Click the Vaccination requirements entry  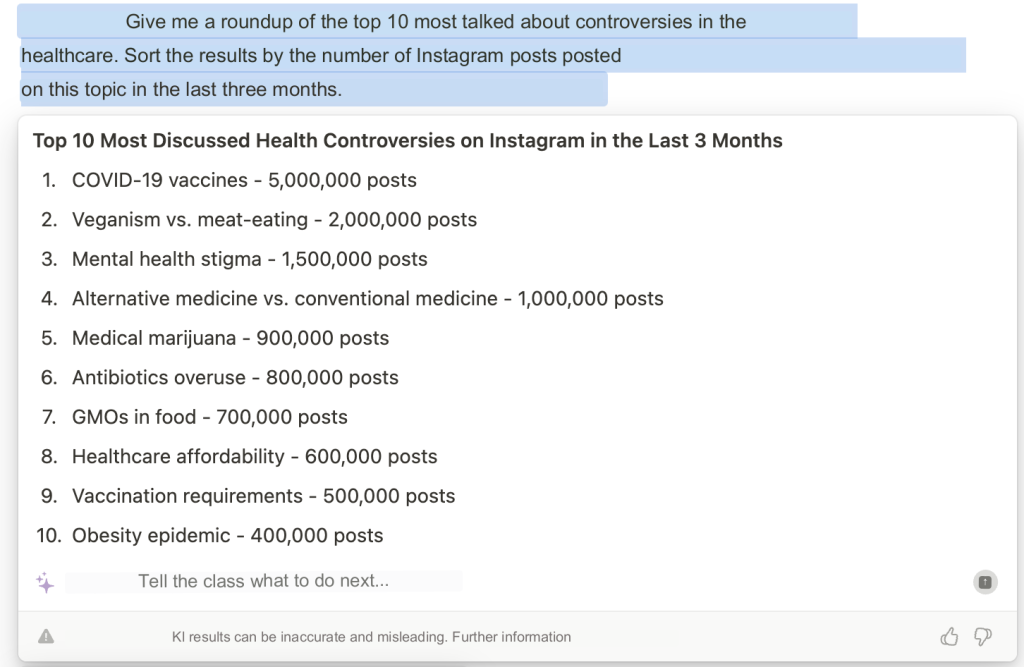click(x=263, y=496)
